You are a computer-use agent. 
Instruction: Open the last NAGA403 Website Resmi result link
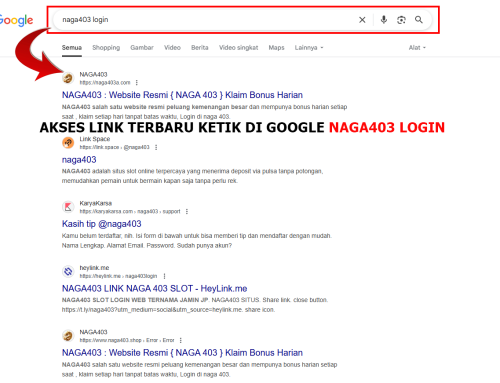click(x=182, y=353)
